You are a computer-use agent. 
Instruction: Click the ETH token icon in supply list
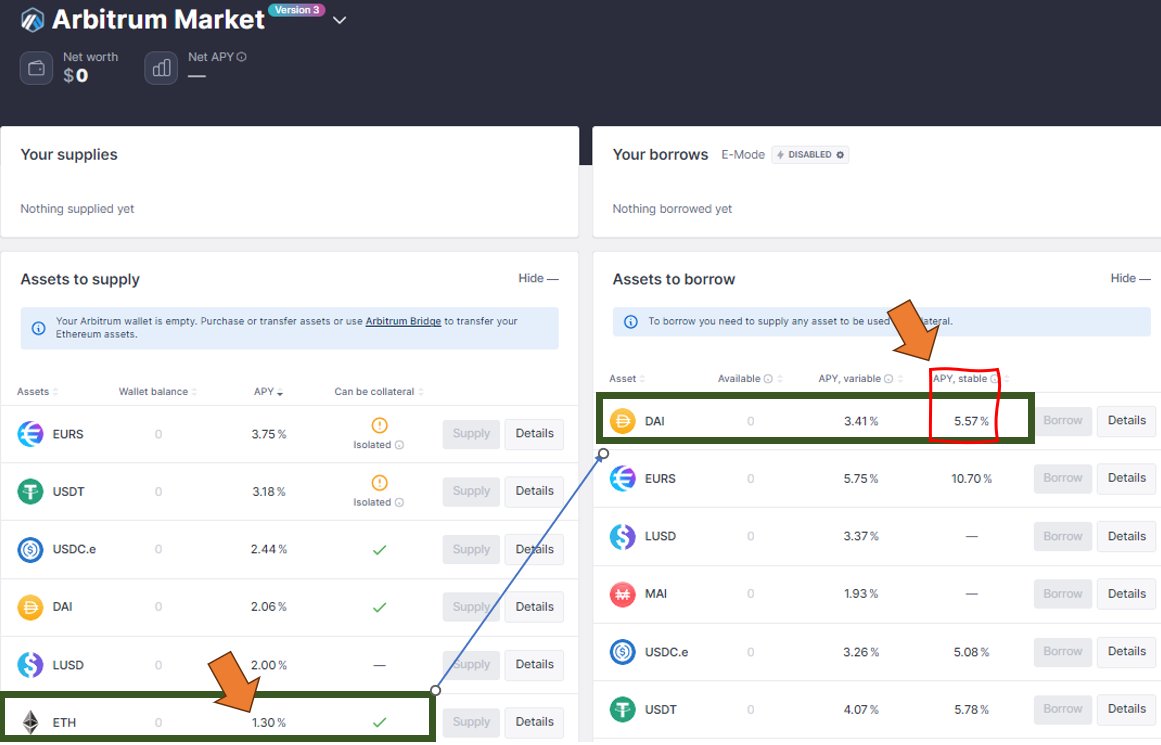30,722
